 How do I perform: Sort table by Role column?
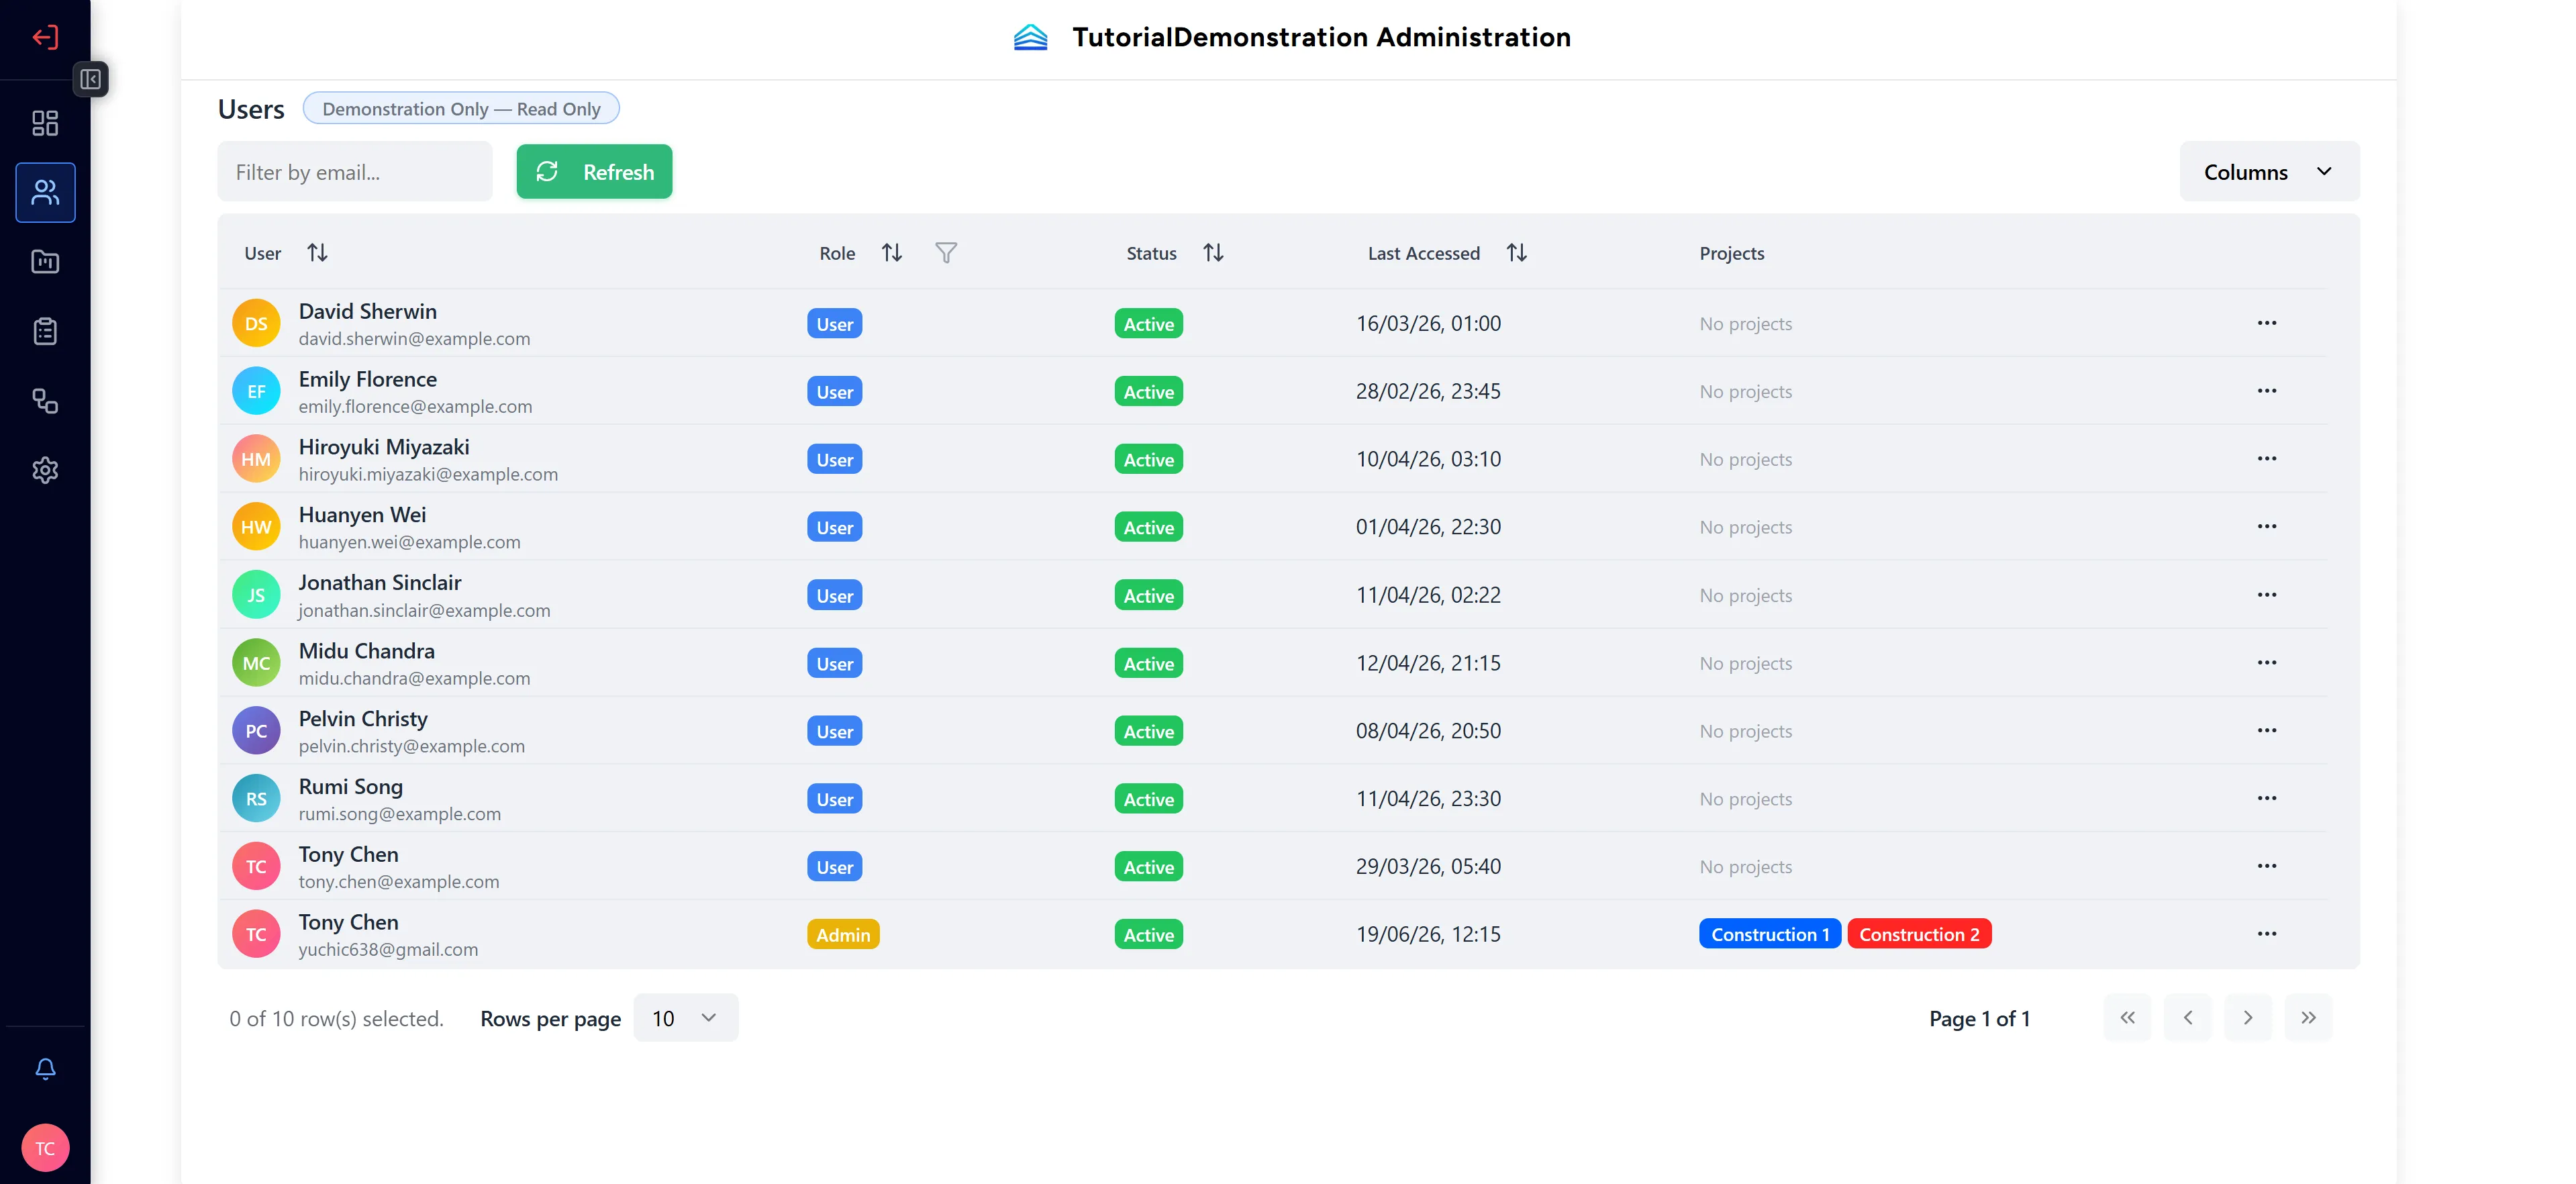(x=892, y=253)
